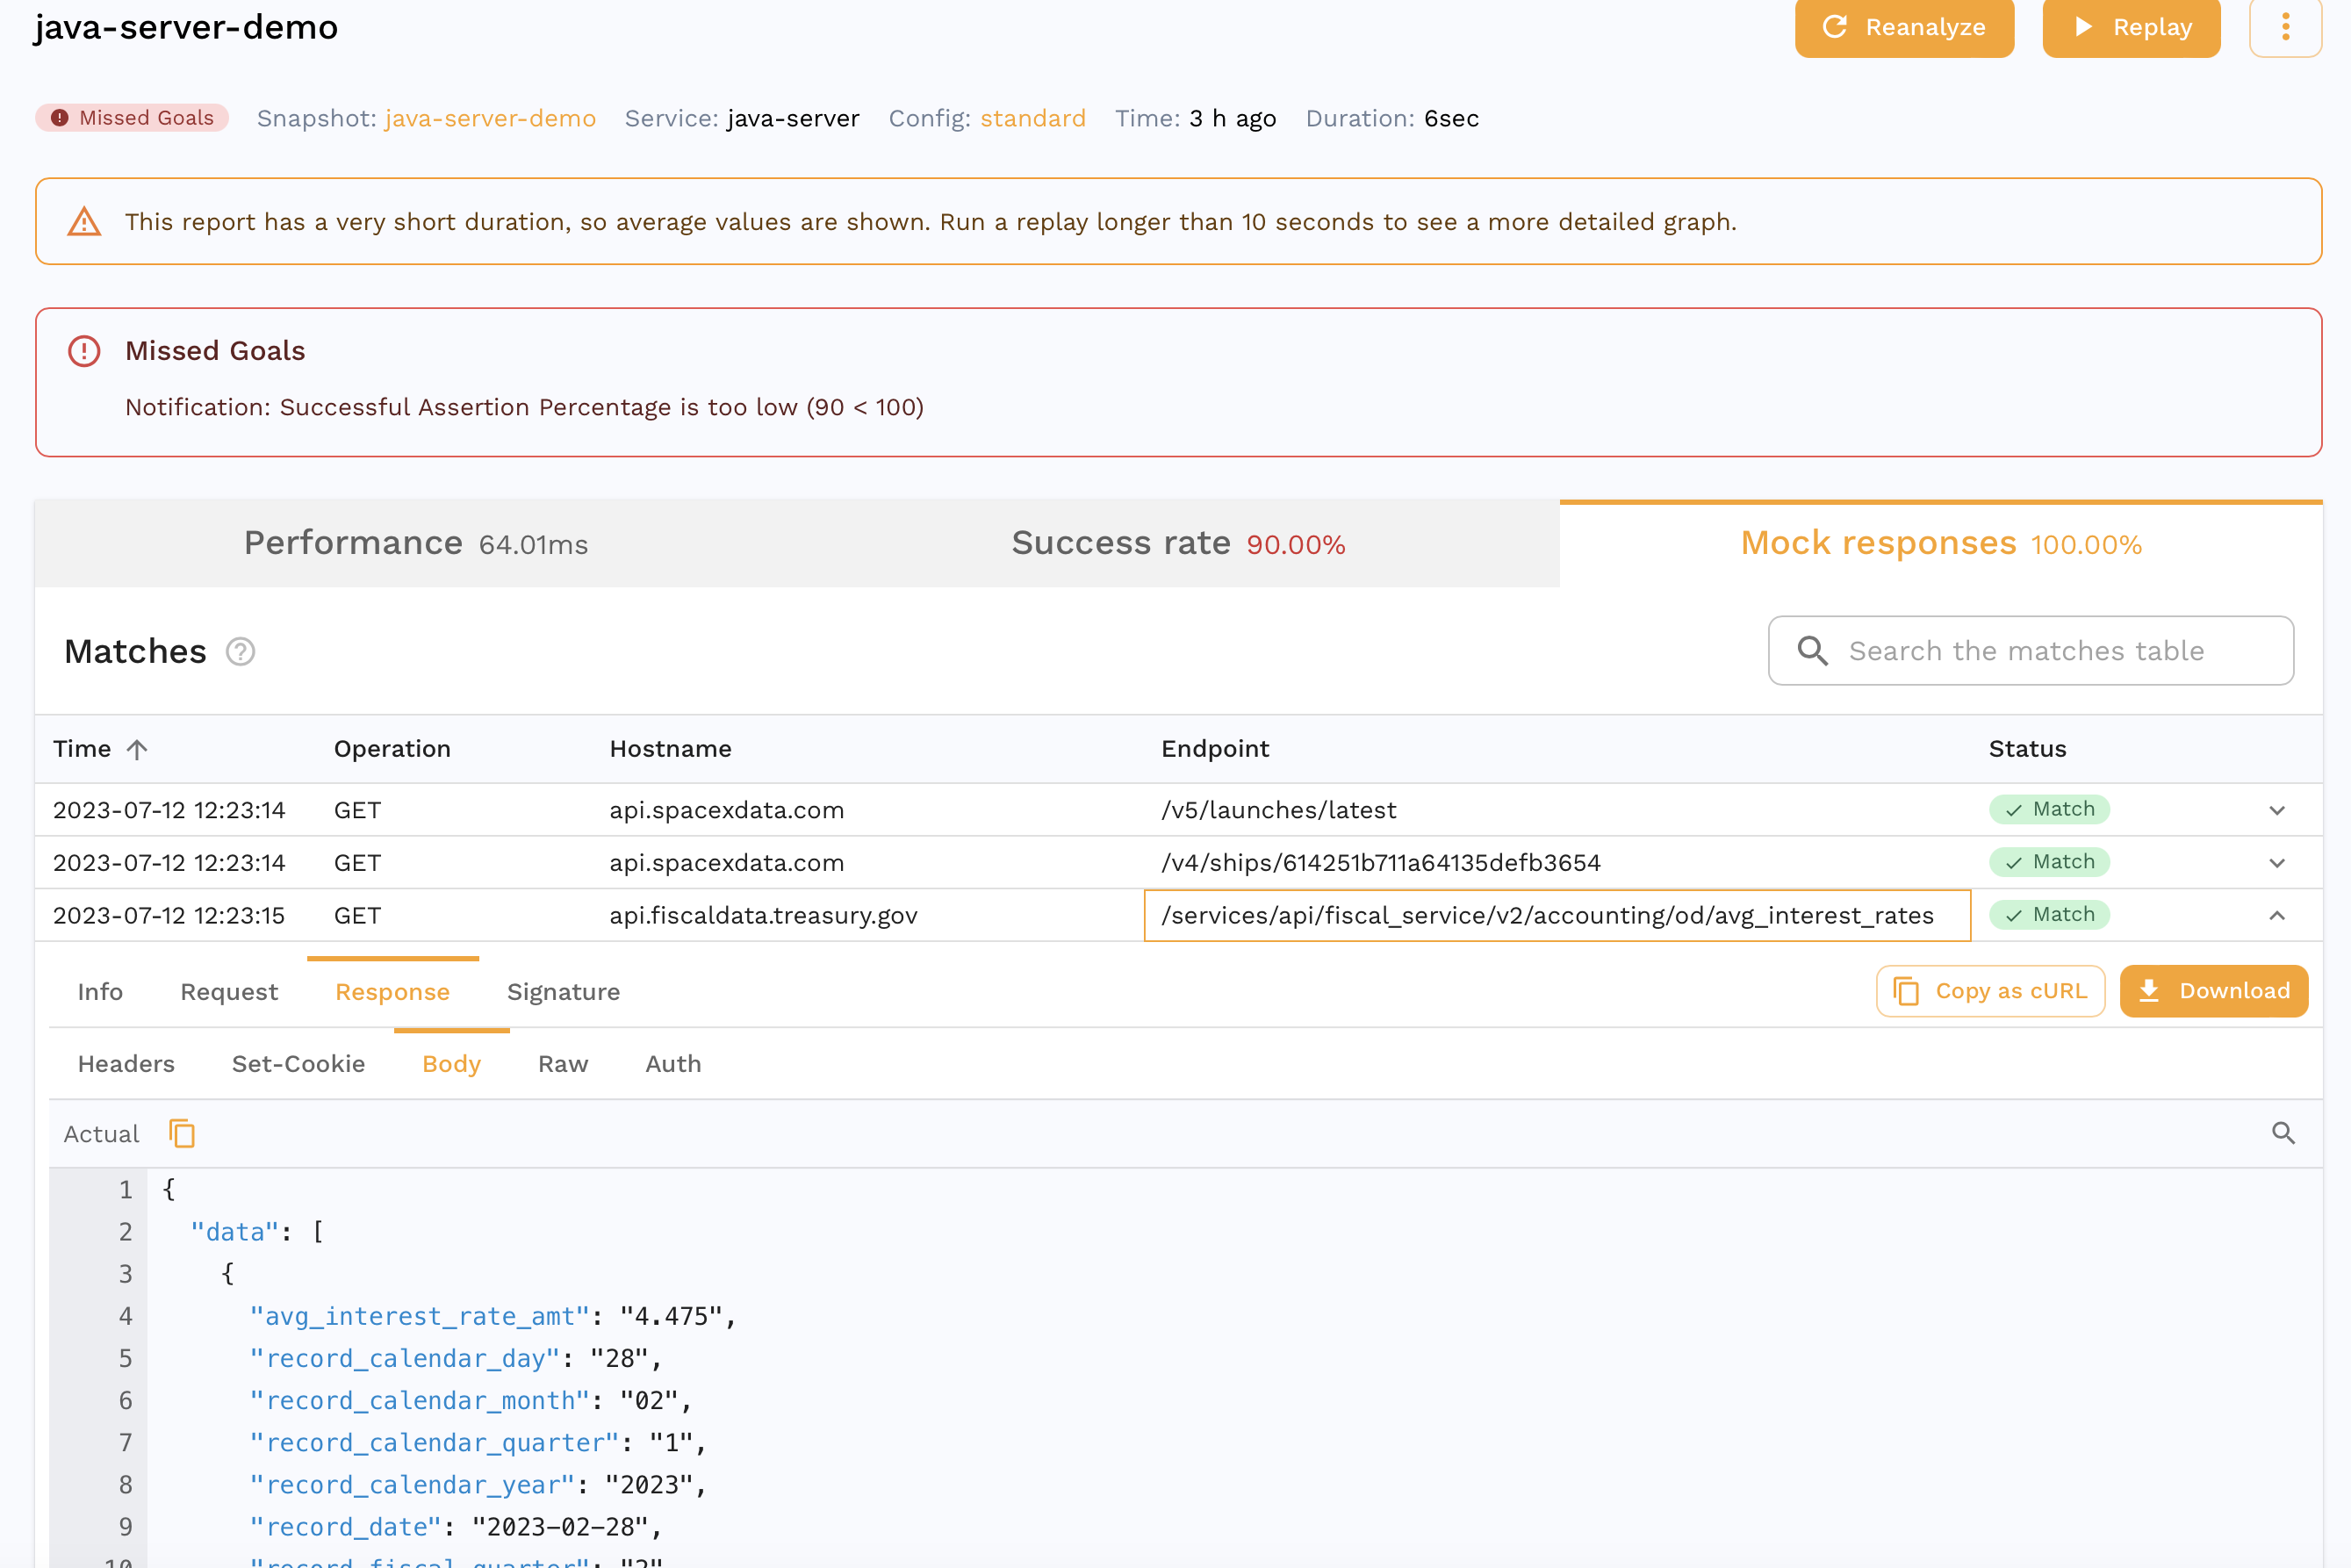This screenshot has height=1568, width=2351.
Task: Open the Matches help question-mark icon
Action: (x=240, y=652)
